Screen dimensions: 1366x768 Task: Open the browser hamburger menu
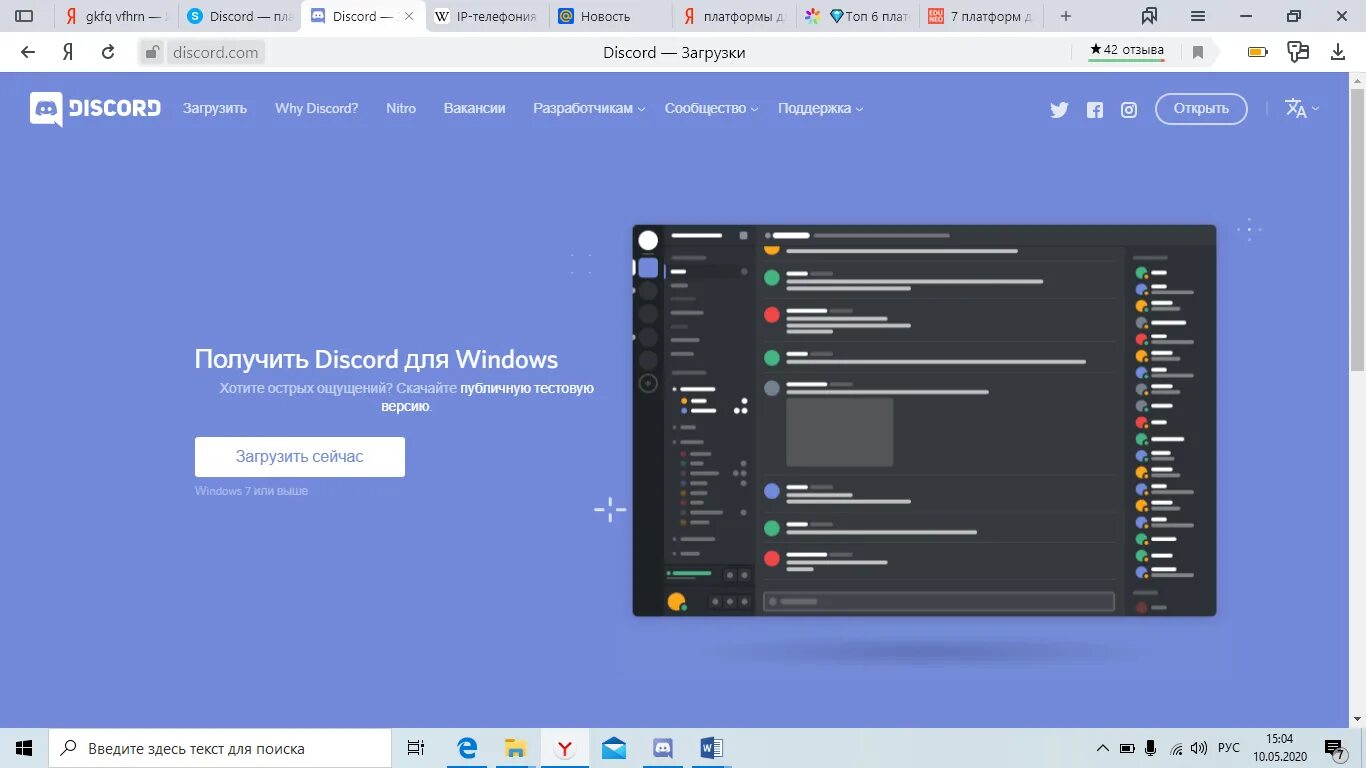tap(1198, 16)
